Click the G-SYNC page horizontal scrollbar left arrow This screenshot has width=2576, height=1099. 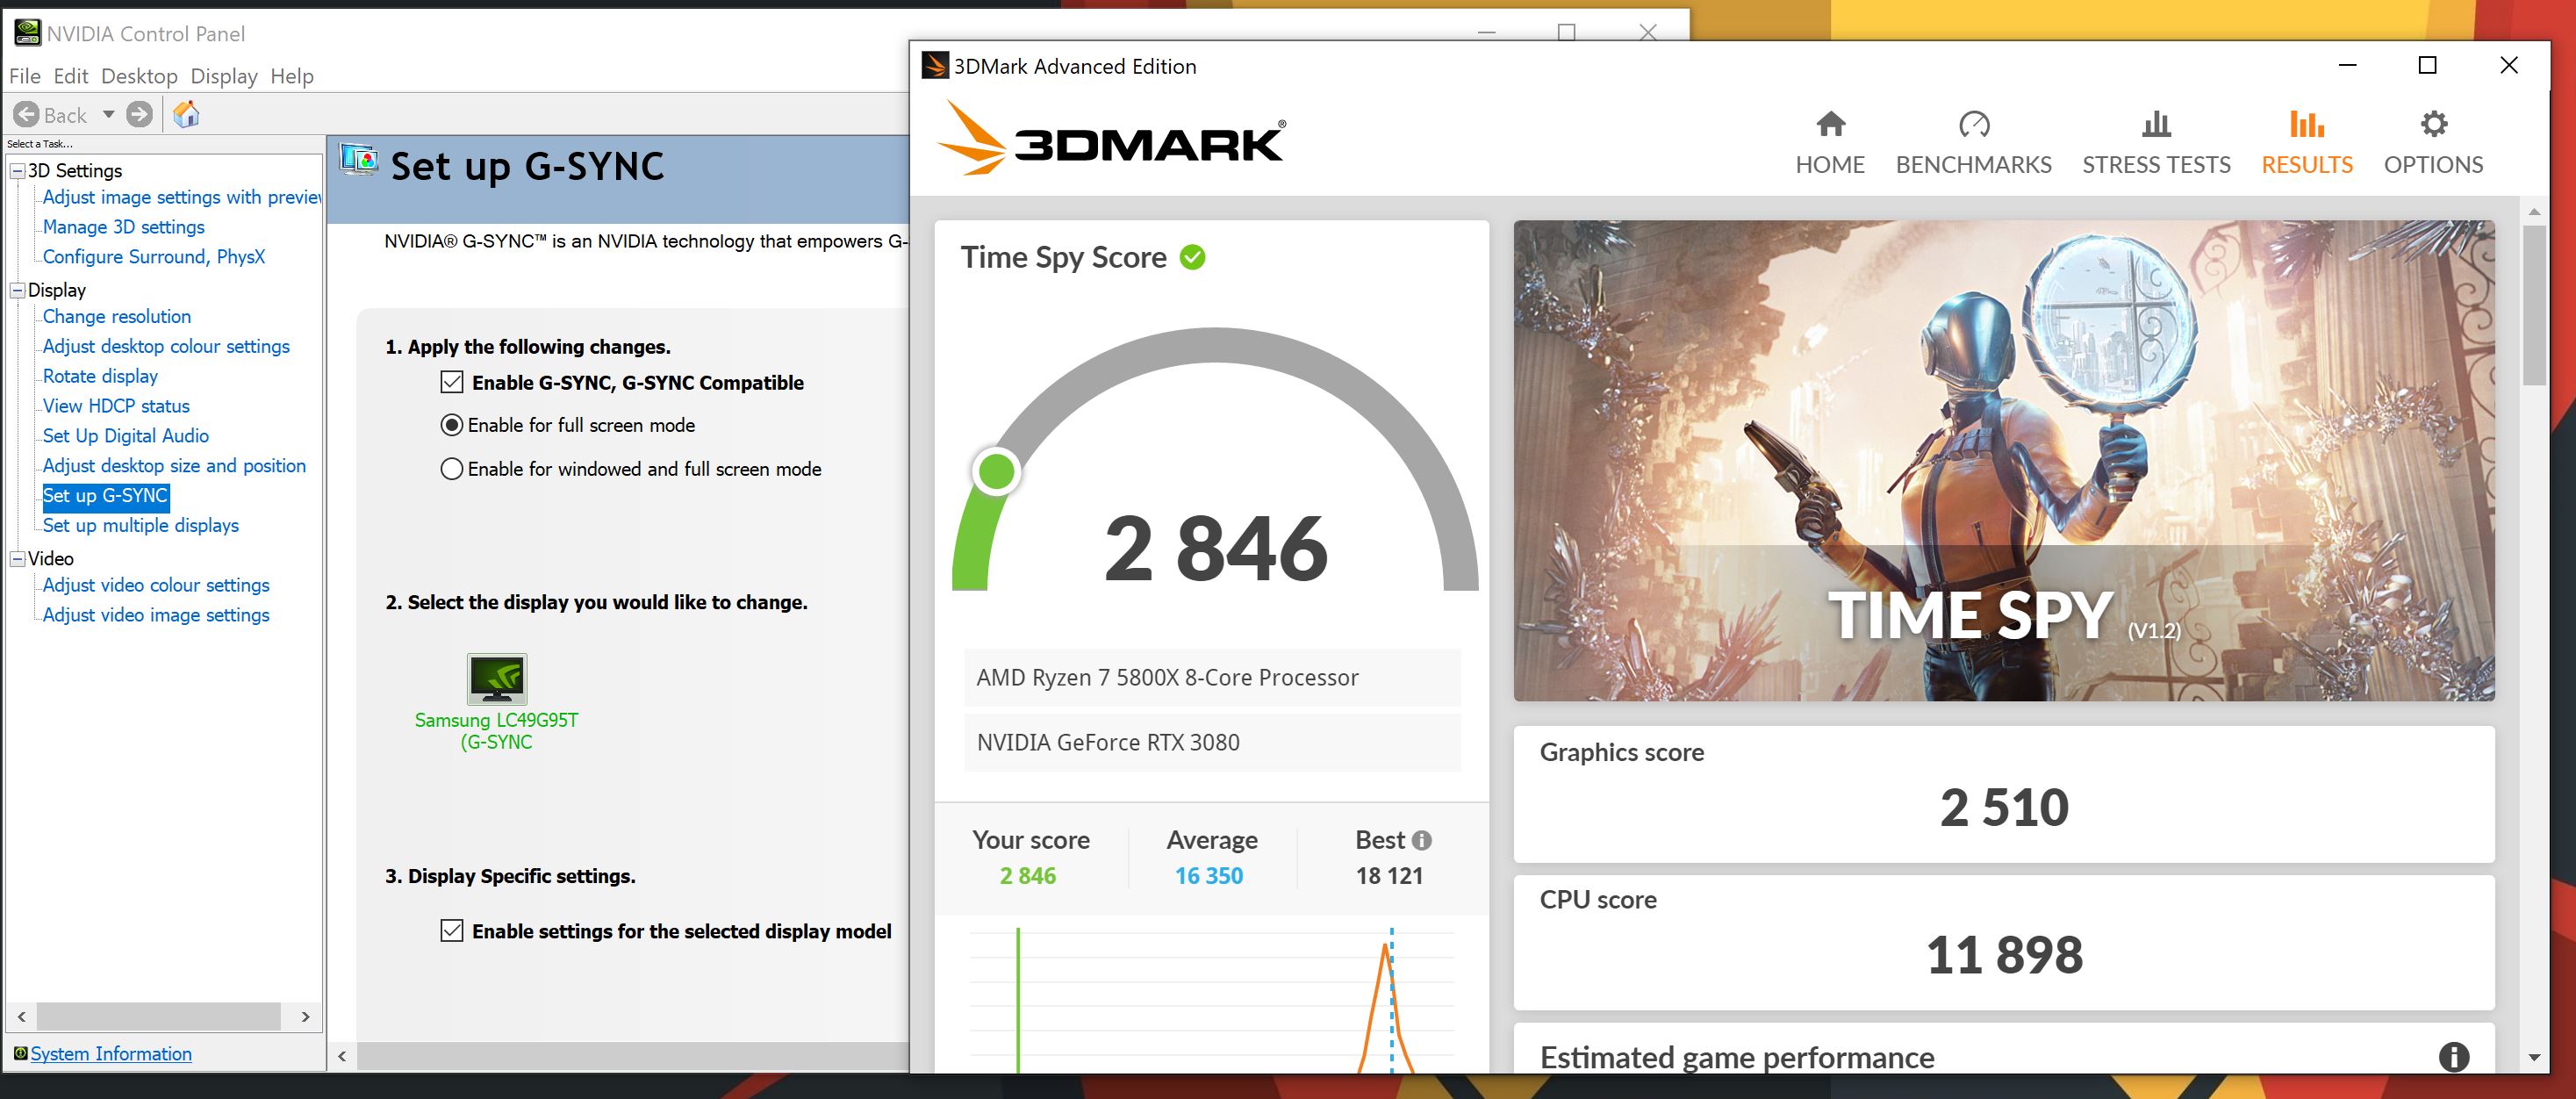(x=342, y=1056)
